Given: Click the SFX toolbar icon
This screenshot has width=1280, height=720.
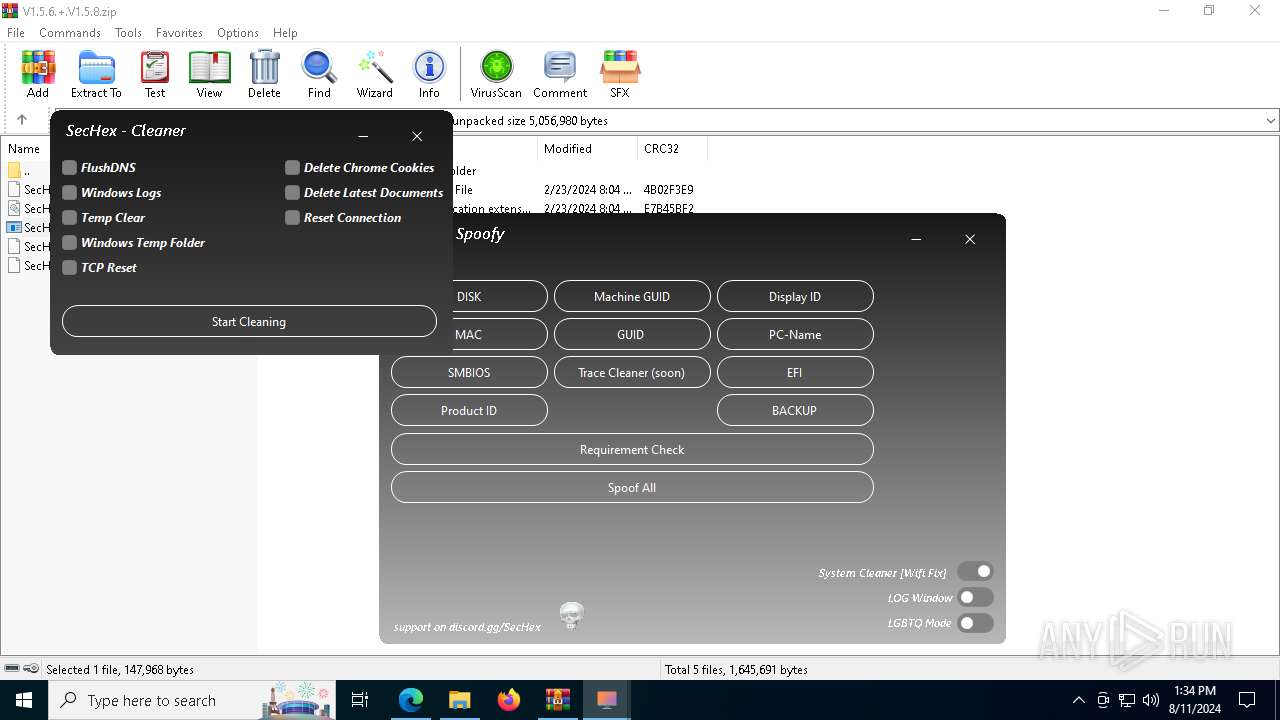Looking at the screenshot, I should (620, 75).
